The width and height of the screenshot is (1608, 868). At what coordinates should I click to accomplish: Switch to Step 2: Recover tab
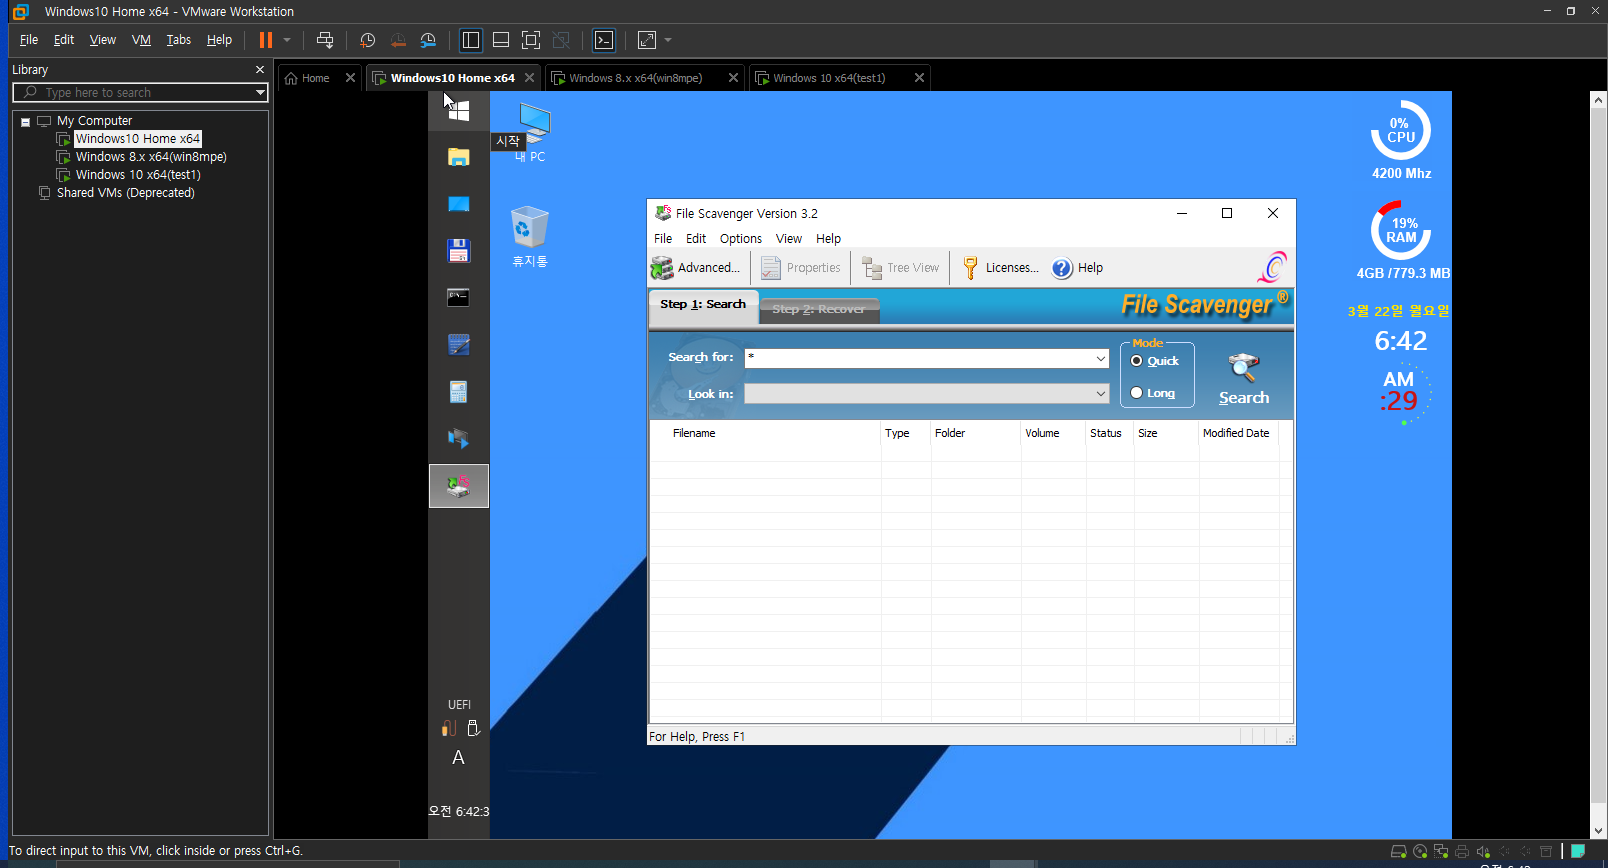coord(818,310)
